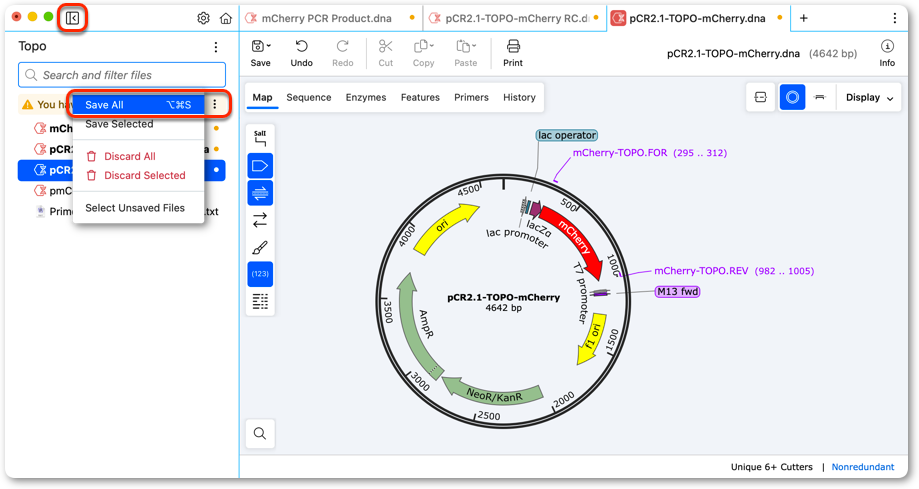Image resolution: width=919 pixels, height=489 pixels.
Task: Select the yellow f1 ori feature
Action: click(592, 338)
